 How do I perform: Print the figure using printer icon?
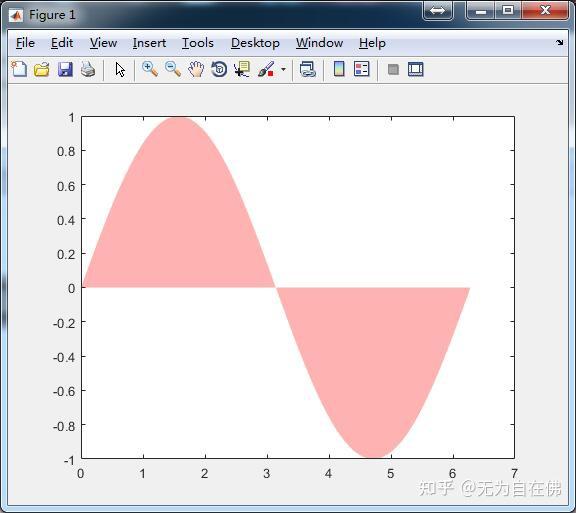(x=88, y=69)
